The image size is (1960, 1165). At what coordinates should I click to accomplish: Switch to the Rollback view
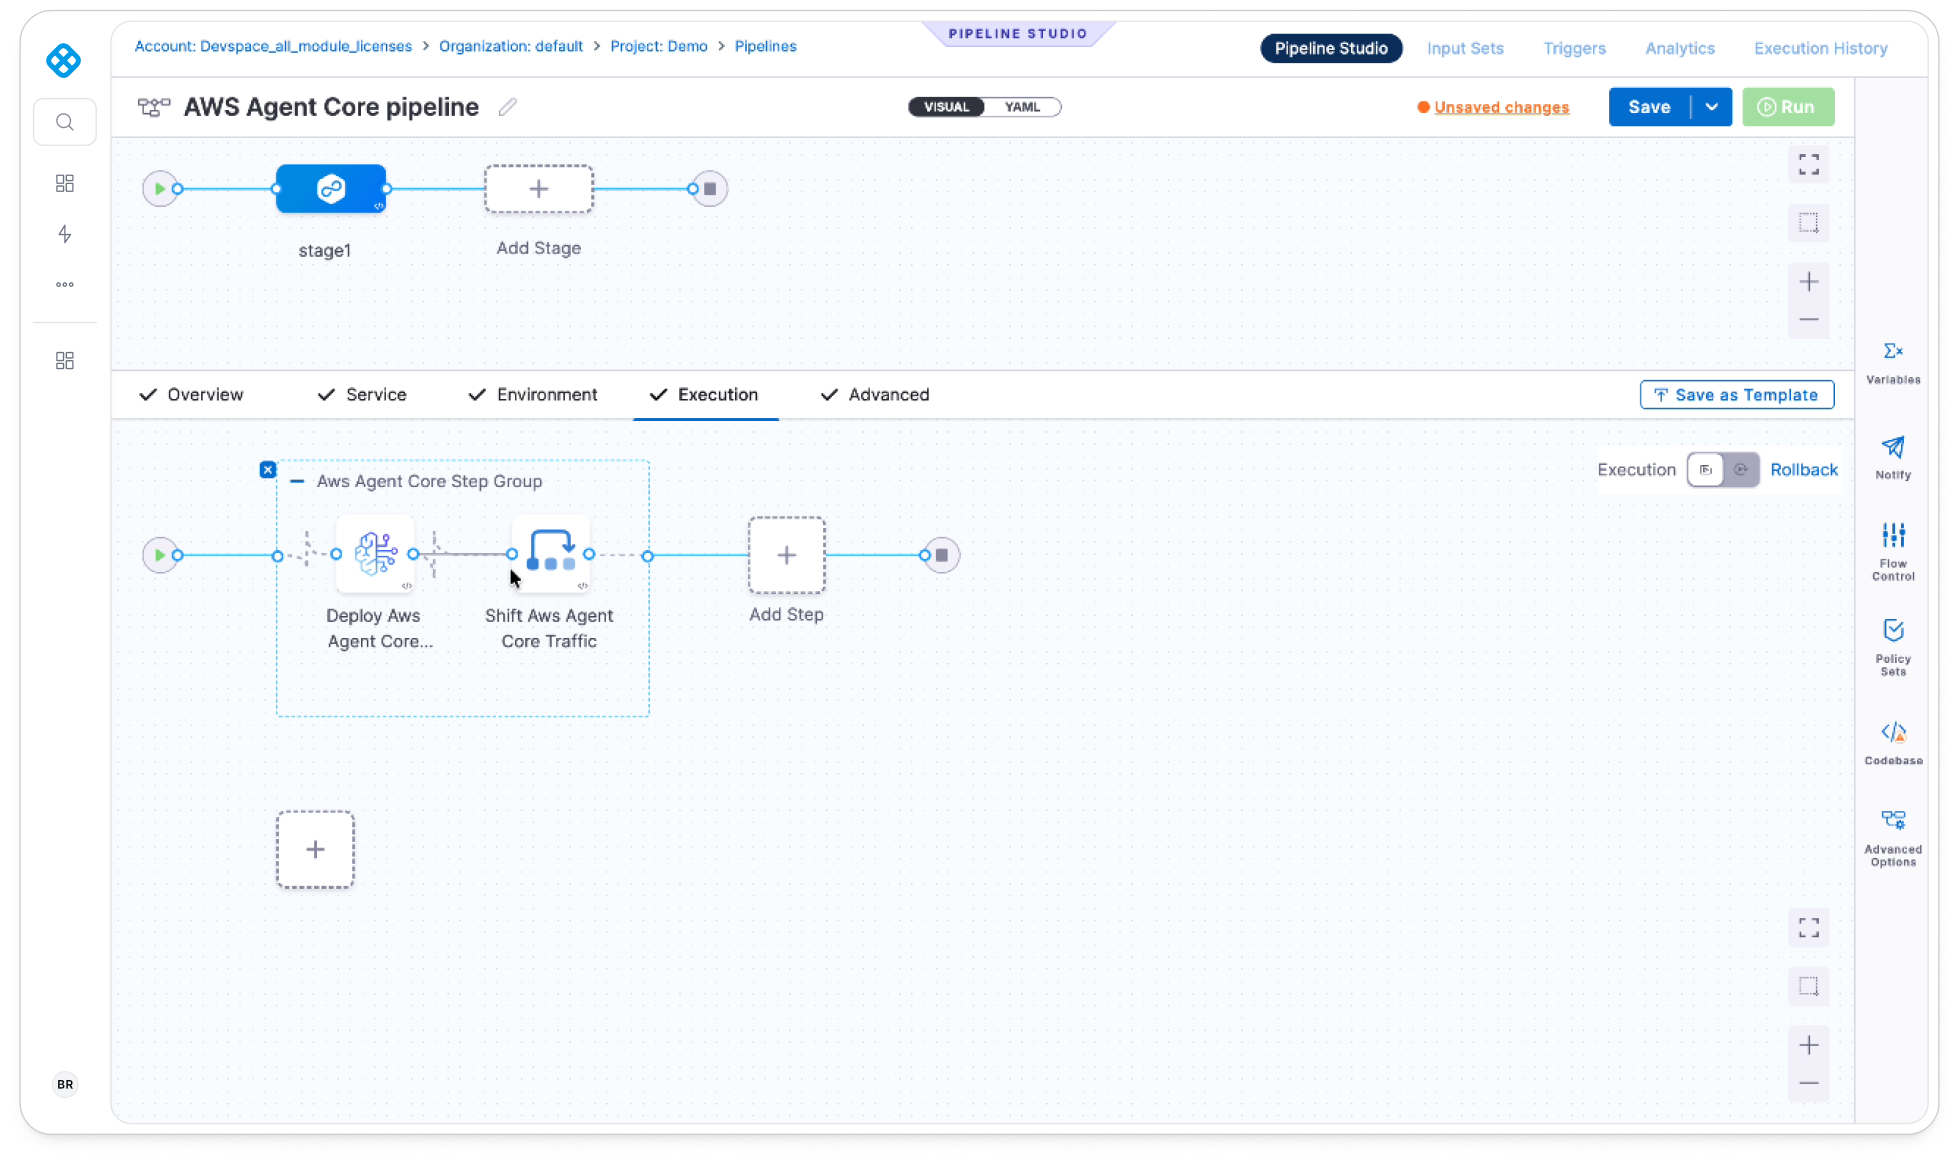(x=1804, y=470)
